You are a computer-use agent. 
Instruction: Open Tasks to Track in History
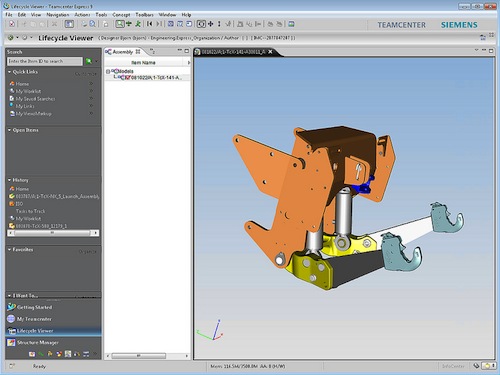pyautogui.click(x=30, y=211)
